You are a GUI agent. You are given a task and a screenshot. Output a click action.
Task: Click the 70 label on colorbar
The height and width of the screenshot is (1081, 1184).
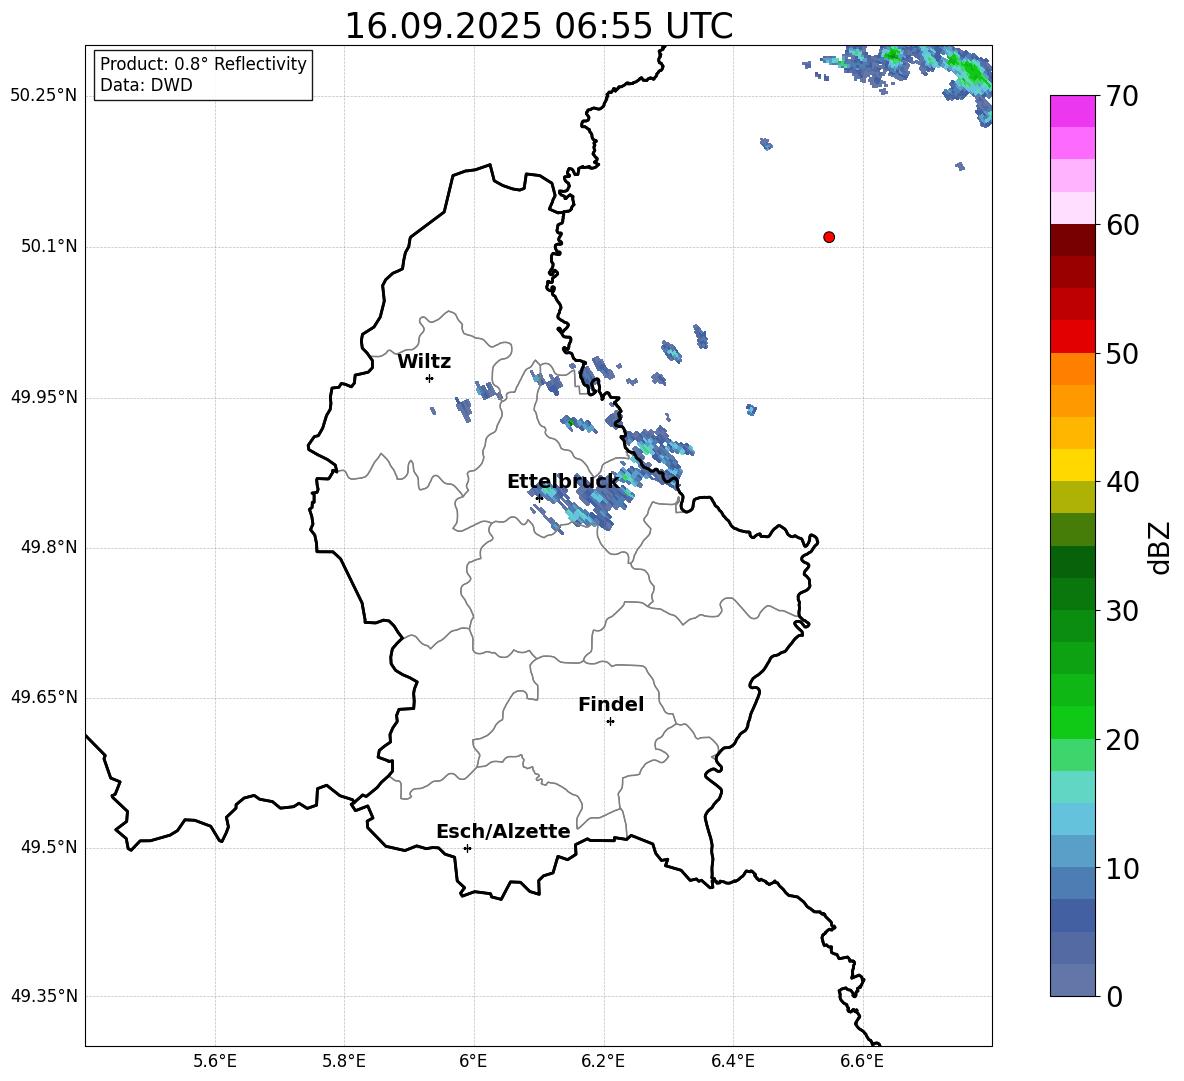pos(1122,96)
